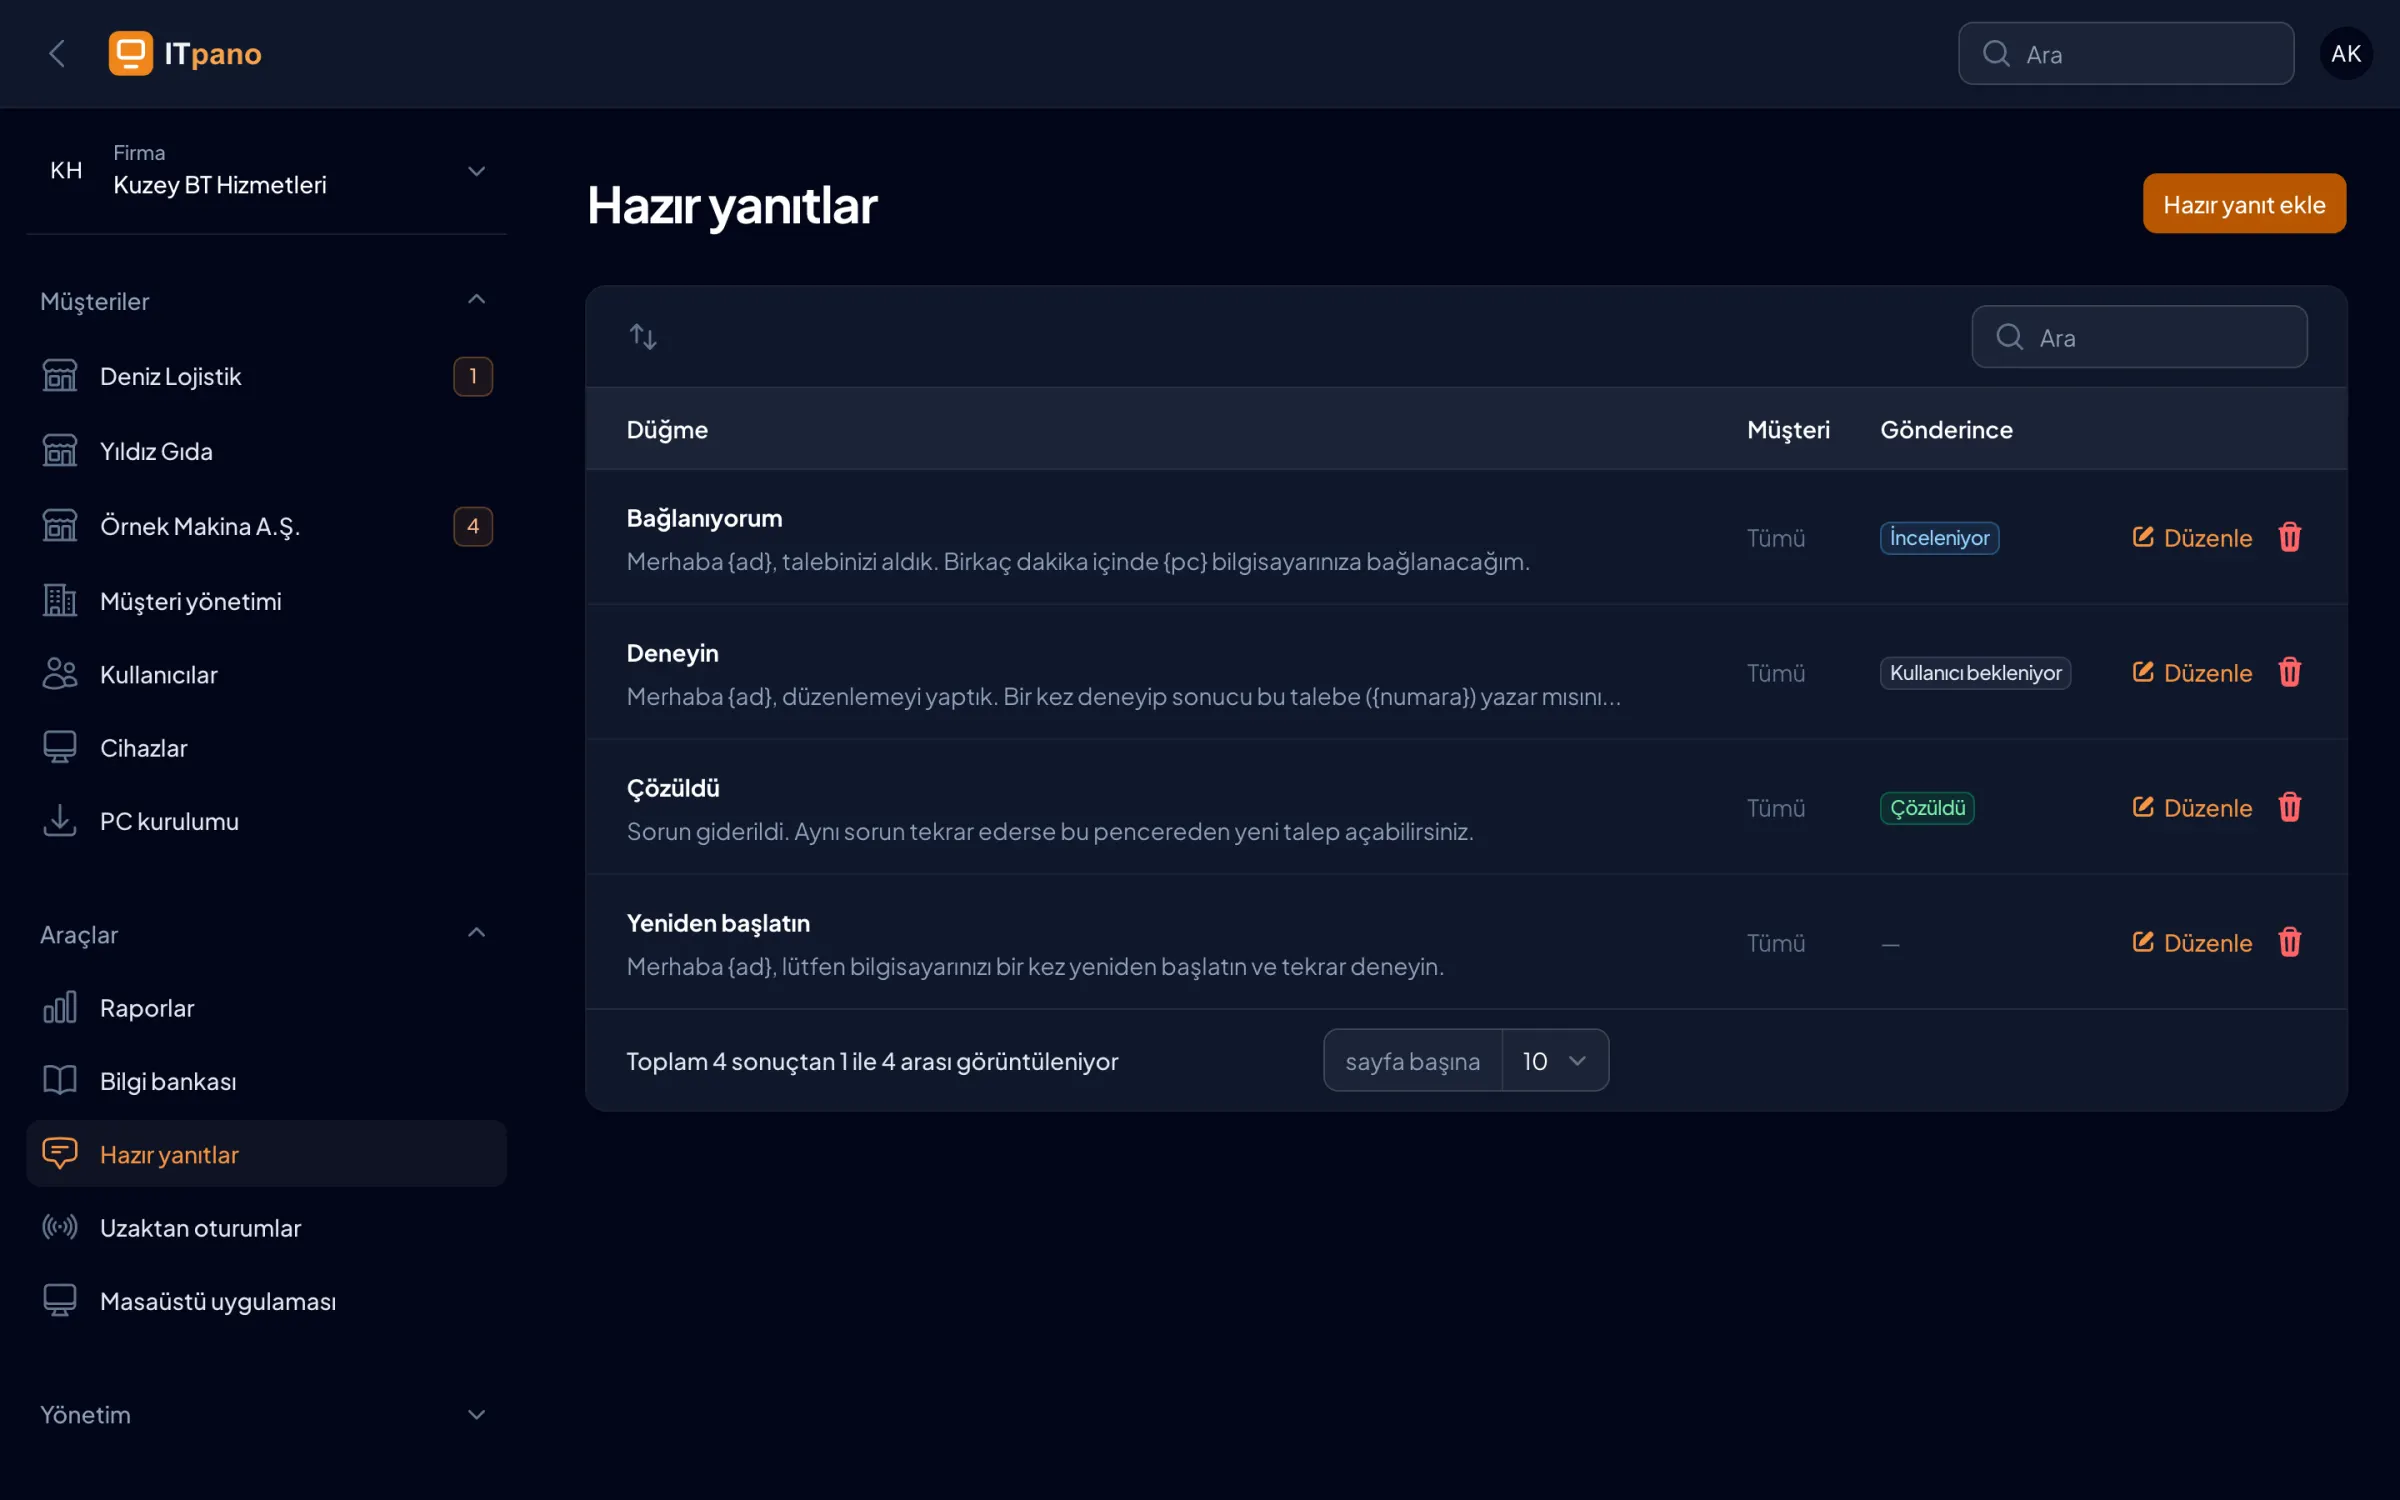The image size is (2400, 1500).
Task: Open the sayfa başına 10 dropdown
Action: 1555,1061
